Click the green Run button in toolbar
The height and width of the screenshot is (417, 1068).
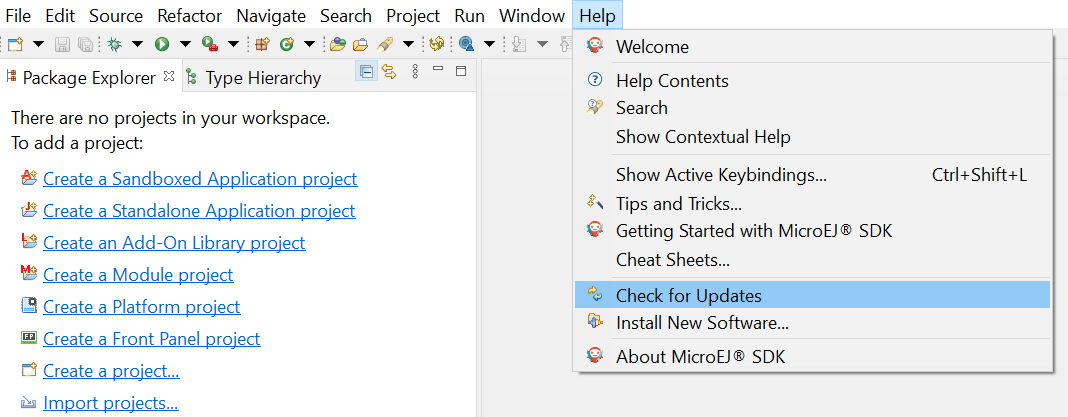(160, 44)
